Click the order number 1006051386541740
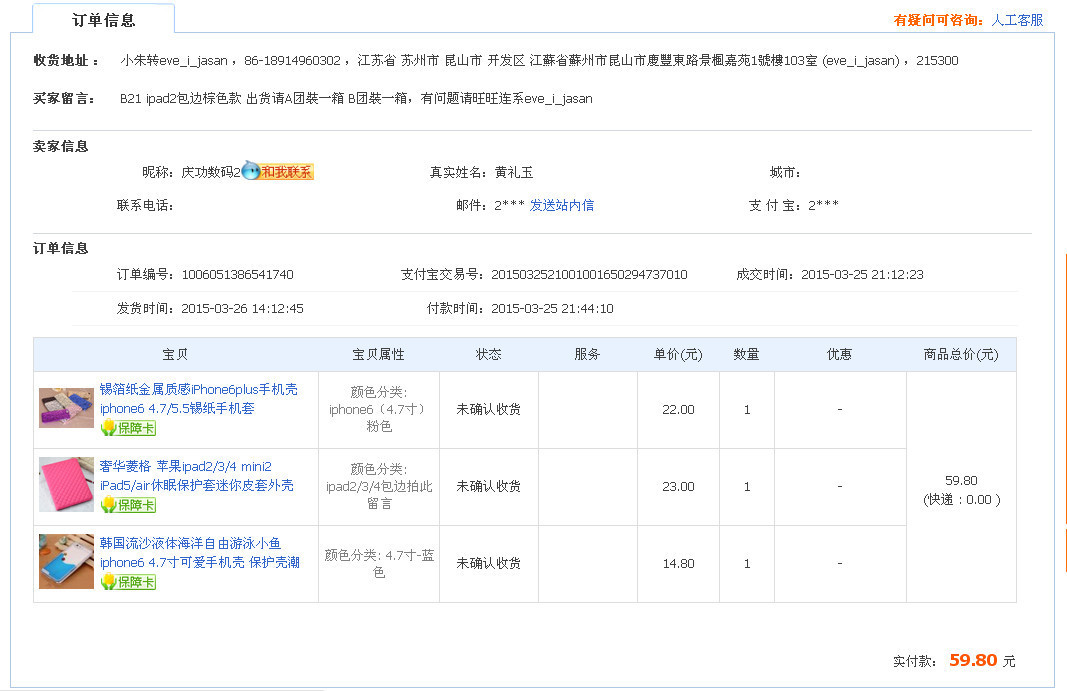Screen dimensions: 1067x691 237,274
